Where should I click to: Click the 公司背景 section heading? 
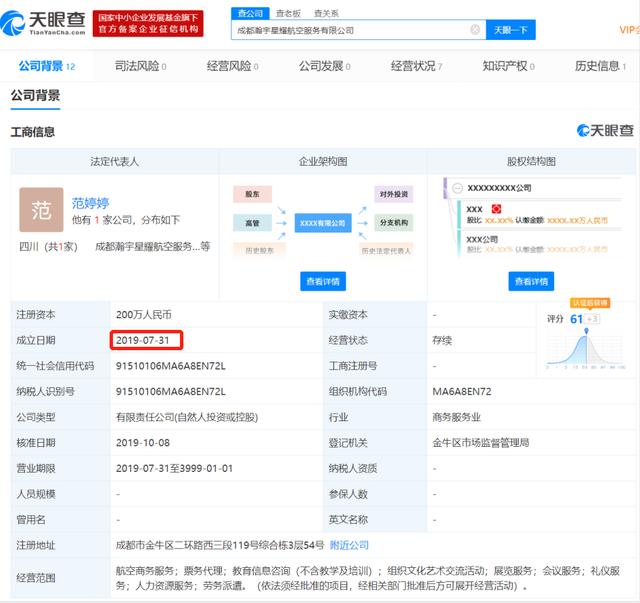point(36,96)
